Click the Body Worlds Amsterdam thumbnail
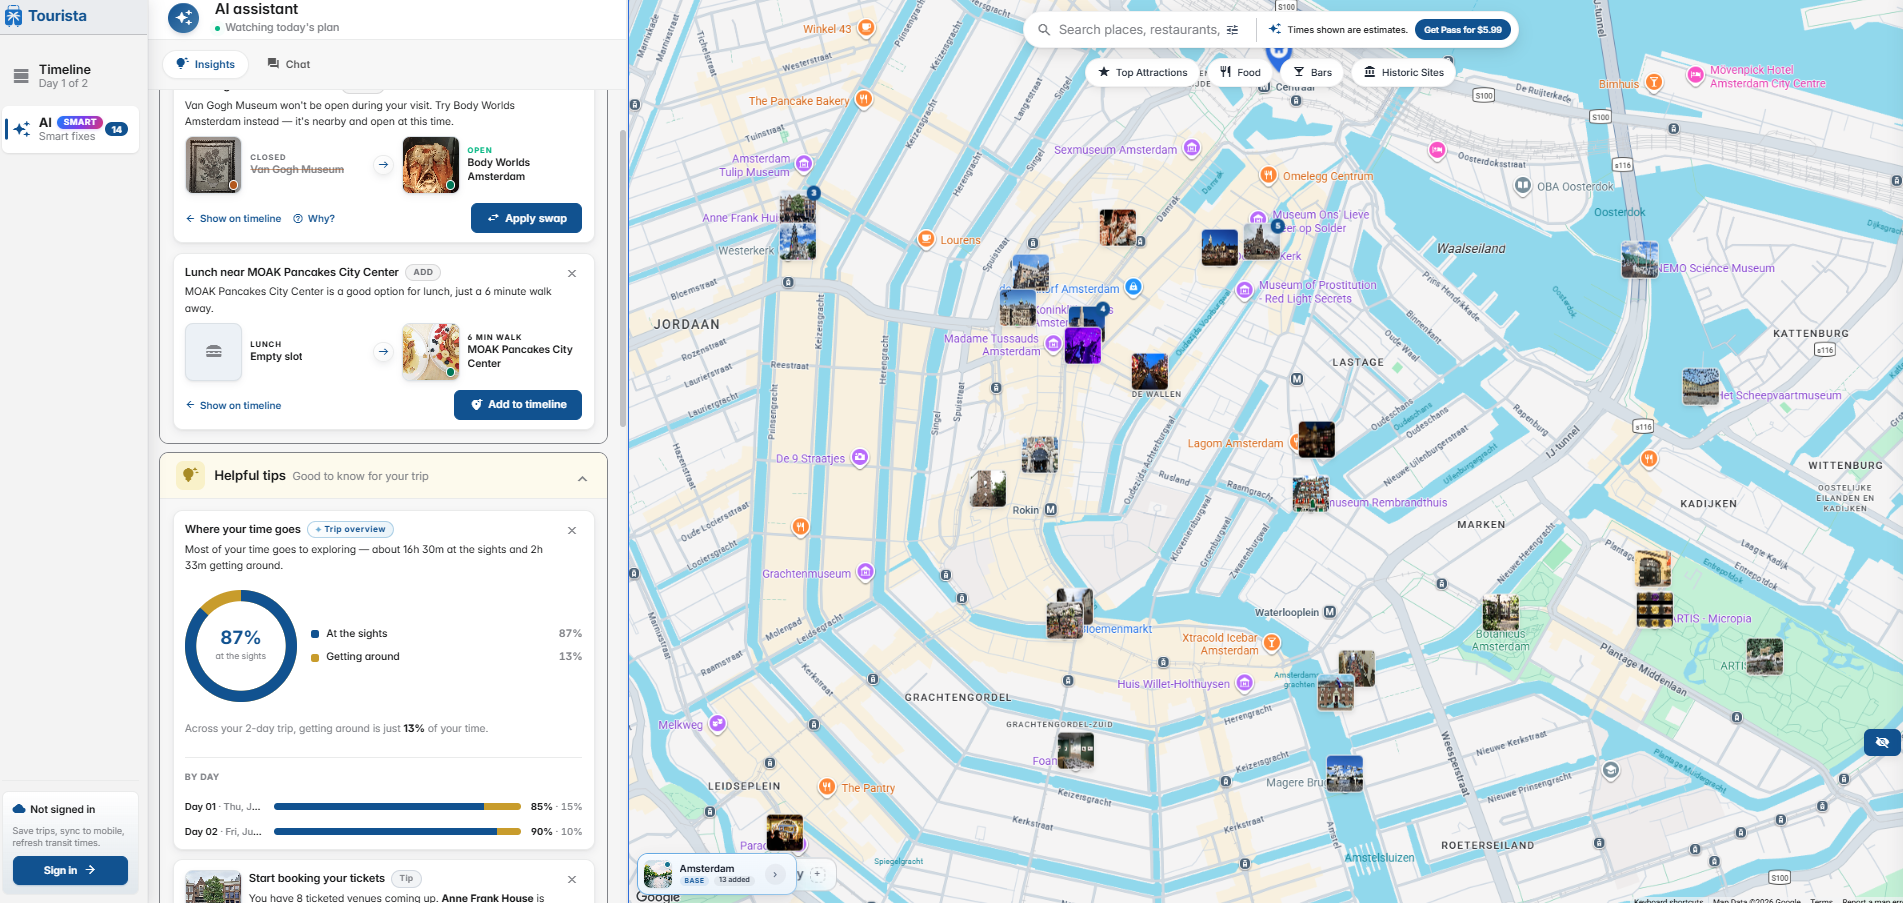 [430, 165]
